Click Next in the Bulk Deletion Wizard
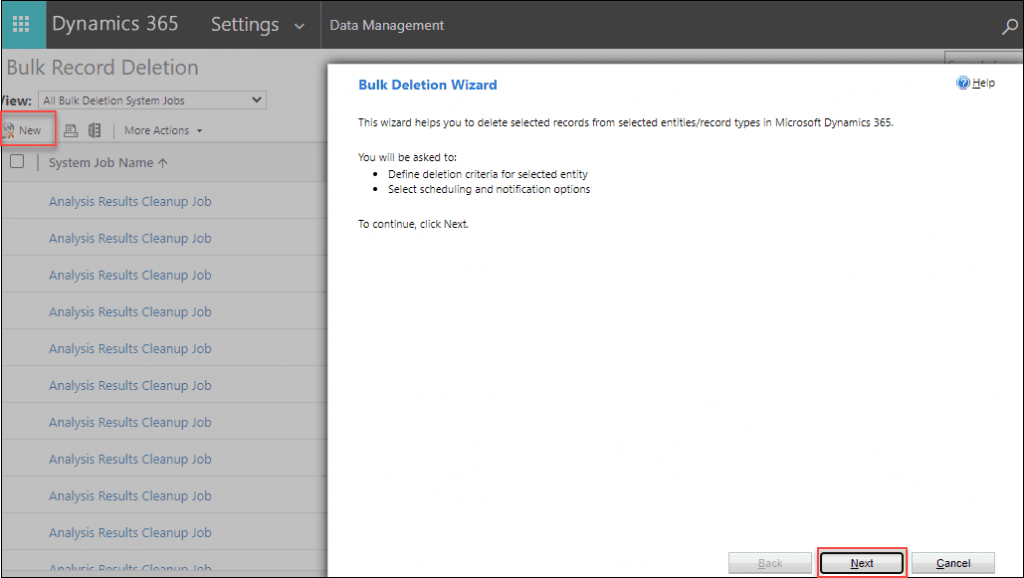 (861, 563)
